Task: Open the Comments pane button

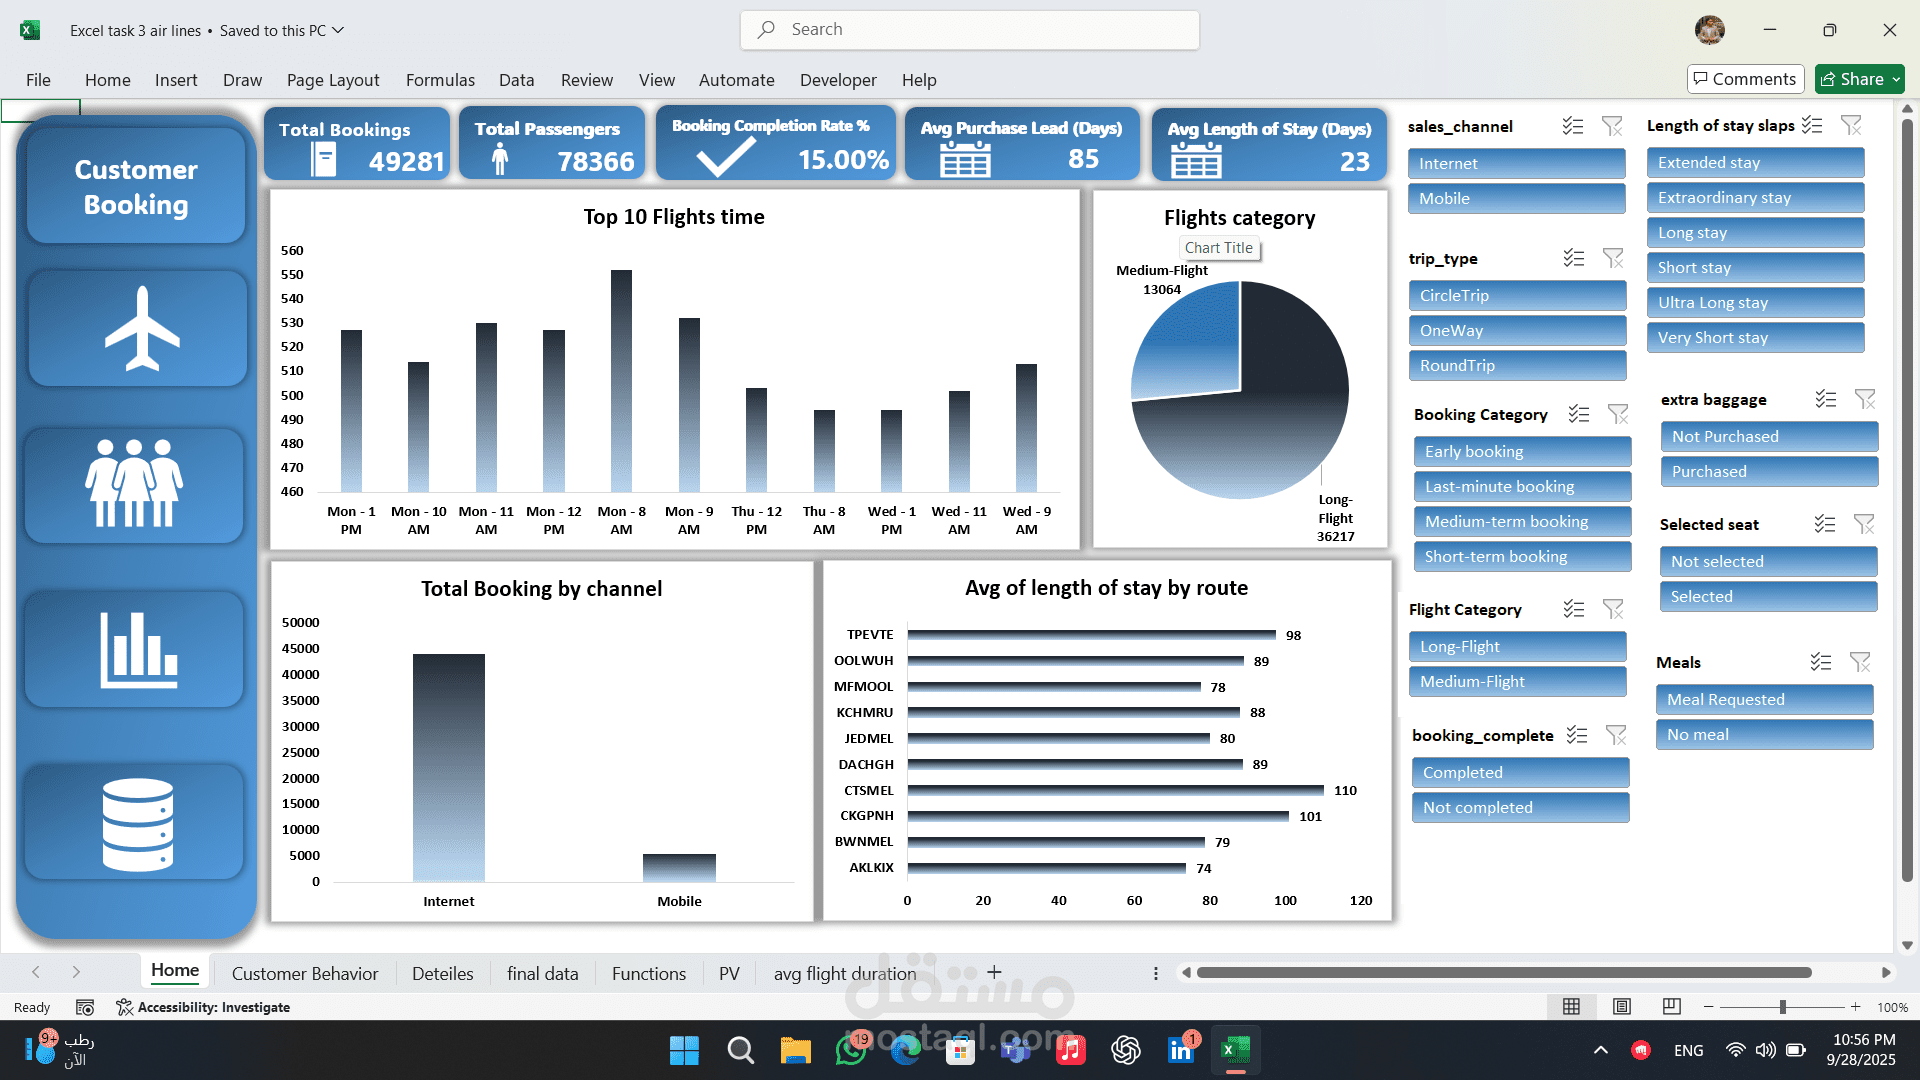Action: (1745, 79)
